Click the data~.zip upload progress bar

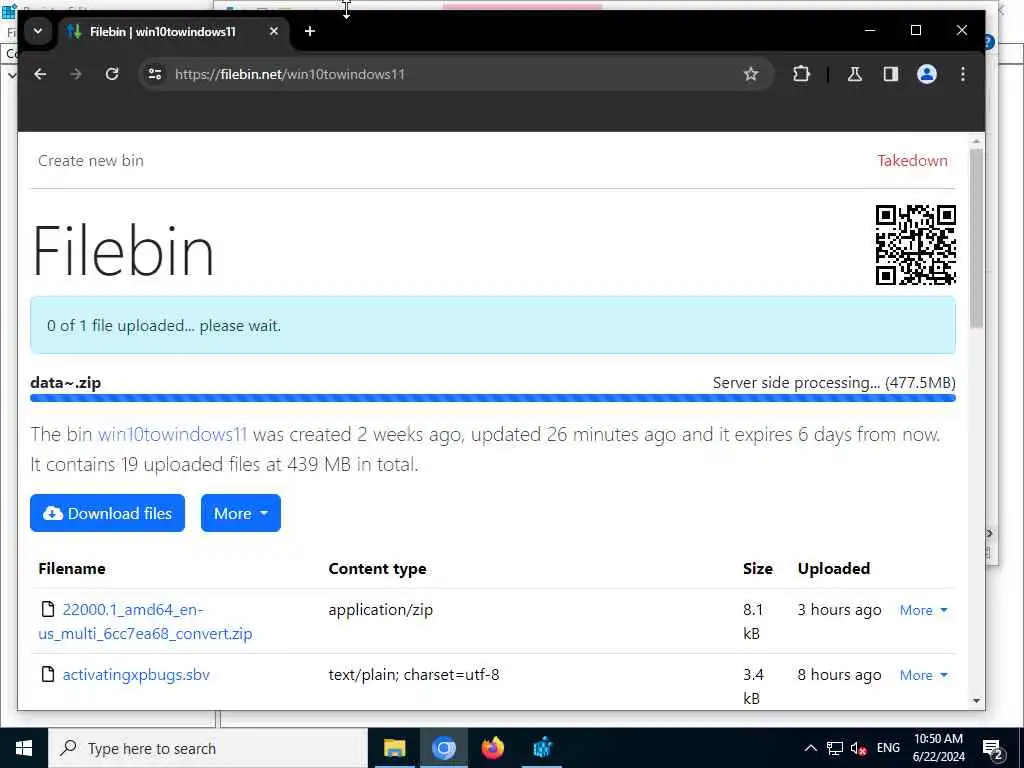tap(492, 398)
